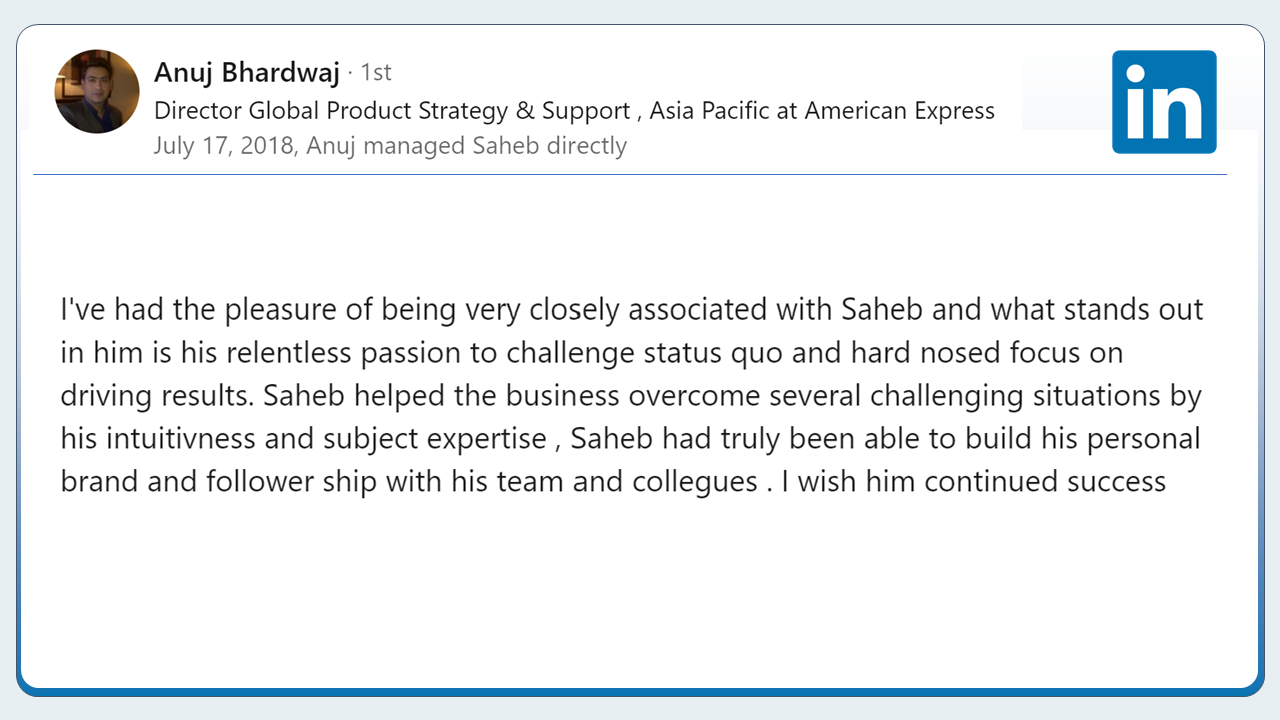Click the American Express company text
1280x720 pixels.
[x=900, y=110]
